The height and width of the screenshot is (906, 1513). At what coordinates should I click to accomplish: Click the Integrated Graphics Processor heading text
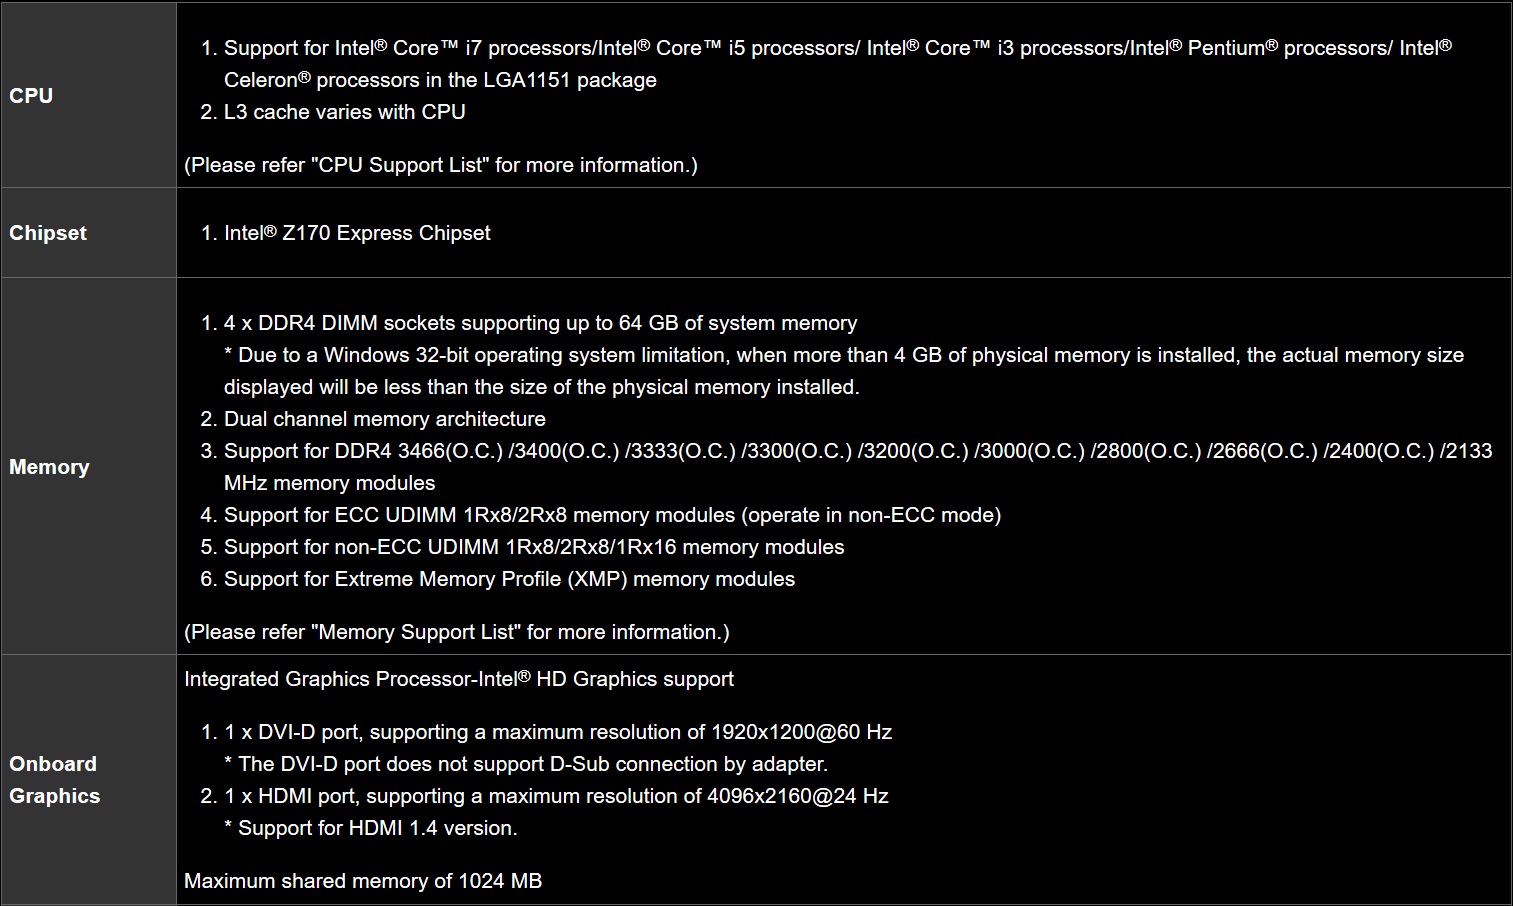click(459, 679)
